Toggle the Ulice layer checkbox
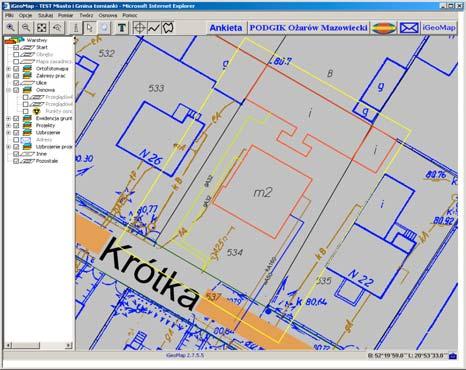The width and height of the screenshot is (466, 370). tap(16, 83)
